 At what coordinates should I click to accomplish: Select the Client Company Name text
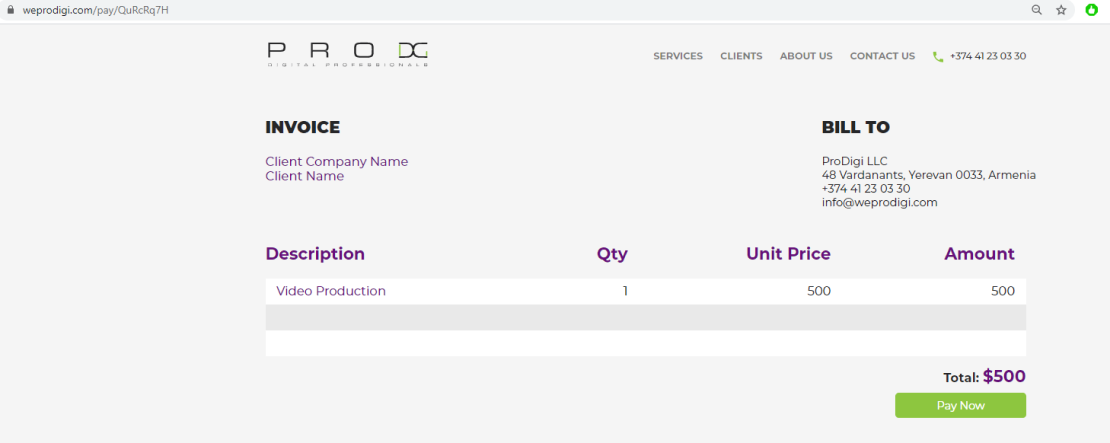tap(336, 161)
